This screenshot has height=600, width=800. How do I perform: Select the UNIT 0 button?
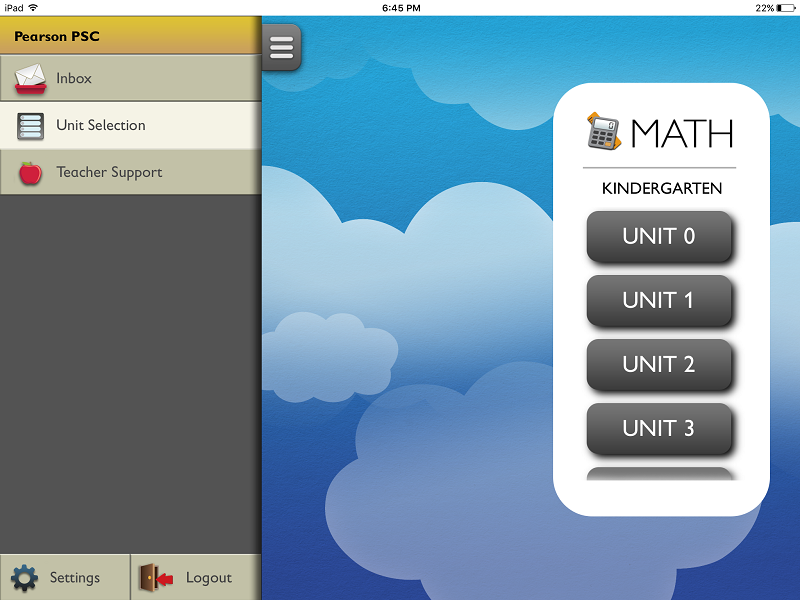(659, 237)
